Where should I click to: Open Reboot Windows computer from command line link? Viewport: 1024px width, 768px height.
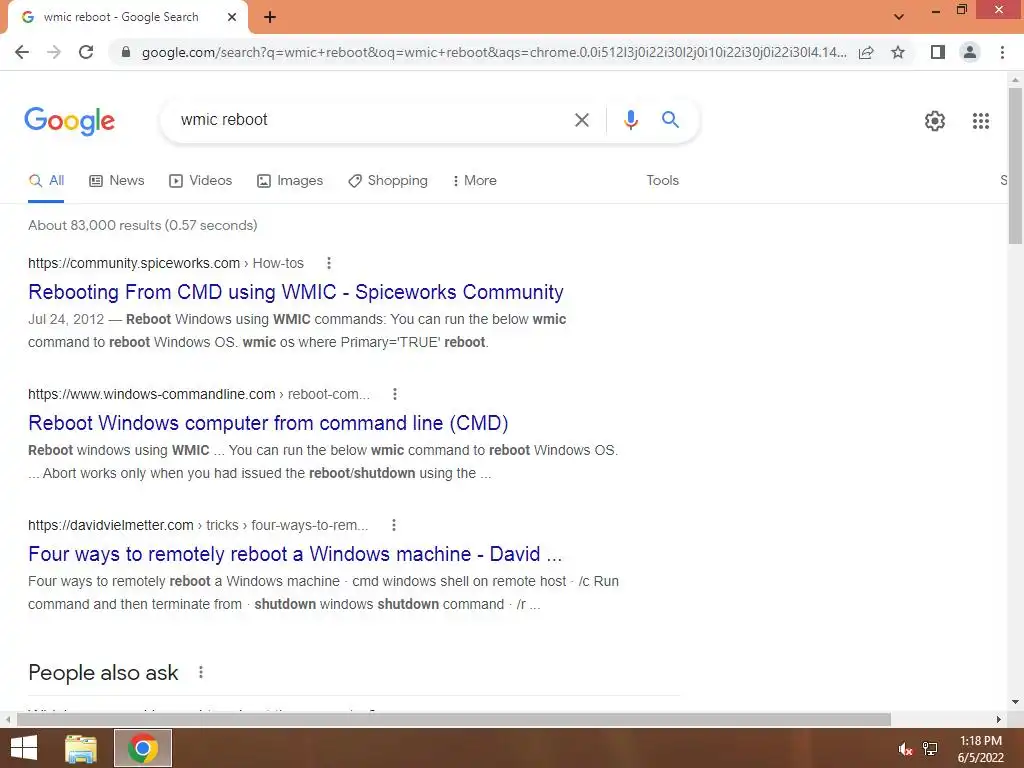pos(268,423)
